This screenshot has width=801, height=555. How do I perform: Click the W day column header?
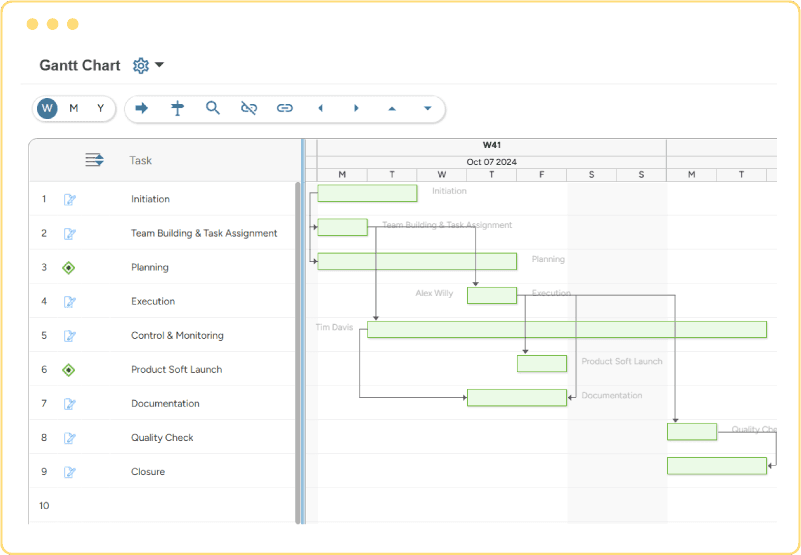[x=442, y=175]
